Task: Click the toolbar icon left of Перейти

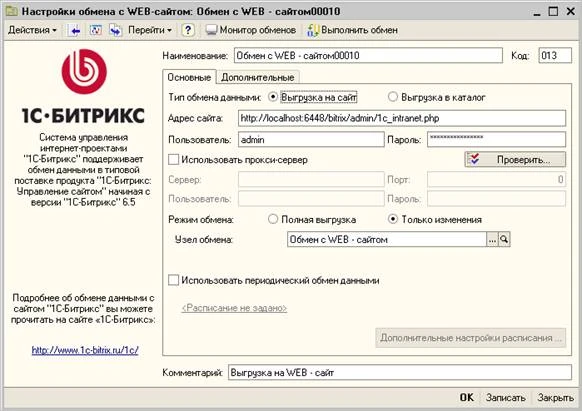Action: click(x=115, y=30)
